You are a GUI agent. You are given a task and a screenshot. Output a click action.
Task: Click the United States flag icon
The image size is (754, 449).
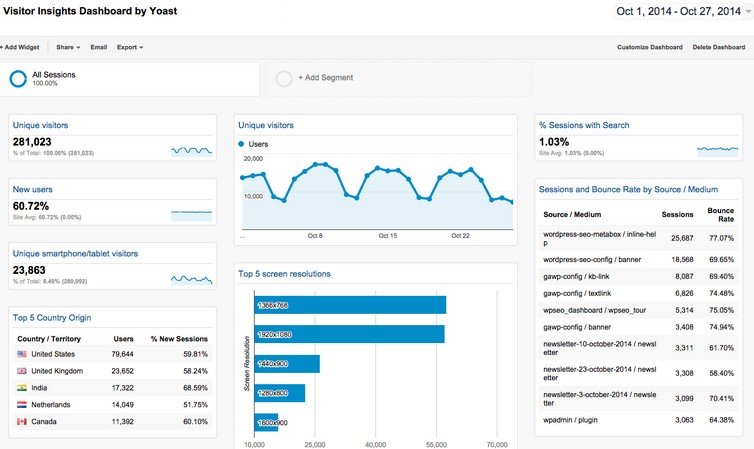[22, 354]
